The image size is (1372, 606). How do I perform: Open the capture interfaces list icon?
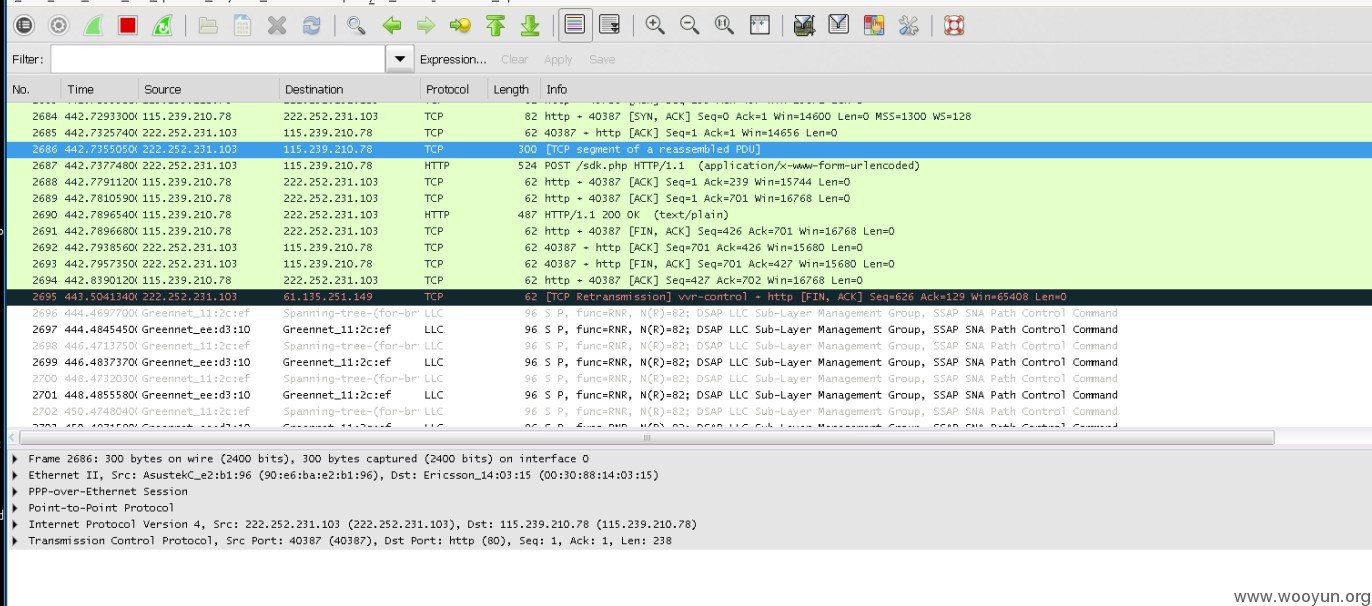coord(24,25)
